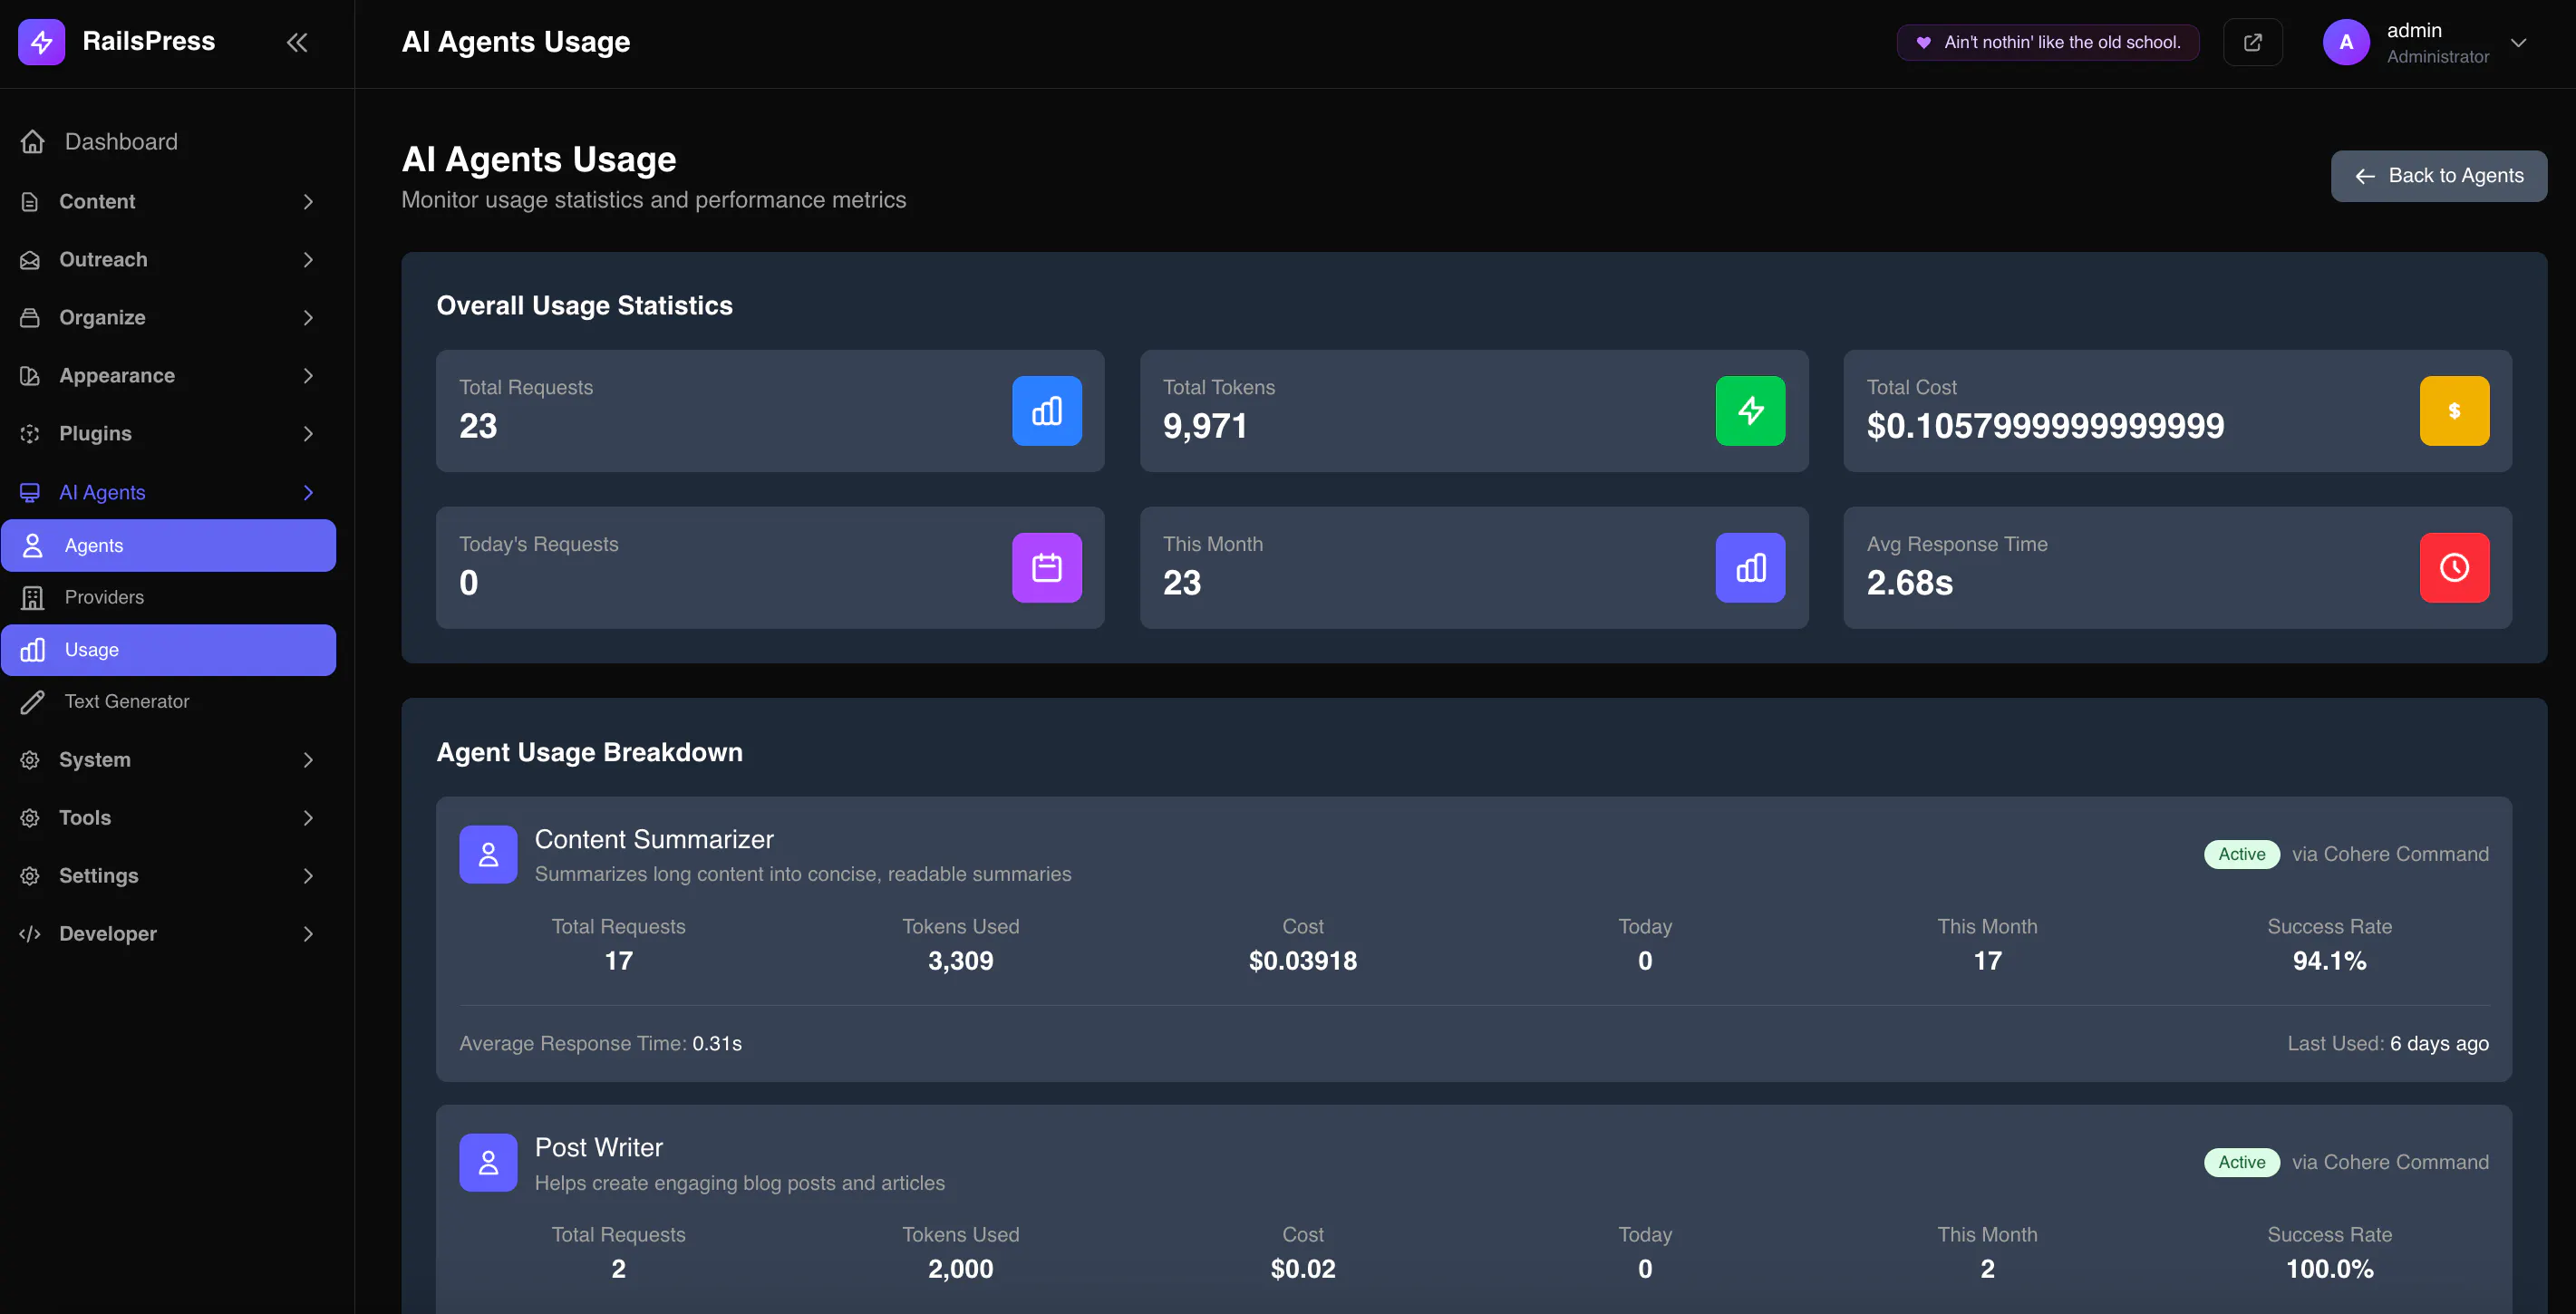
Task: Click the Dashboard home icon
Action: [33, 142]
